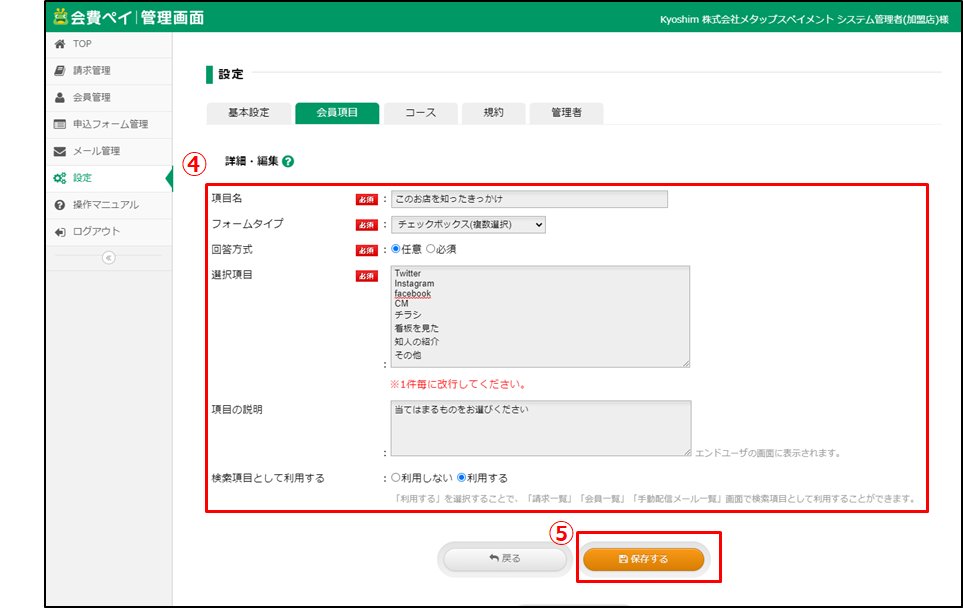Viewport: 963px width, 608px height.
Task: Click the 請求管理 book icon
Action: [x=60, y=71]
